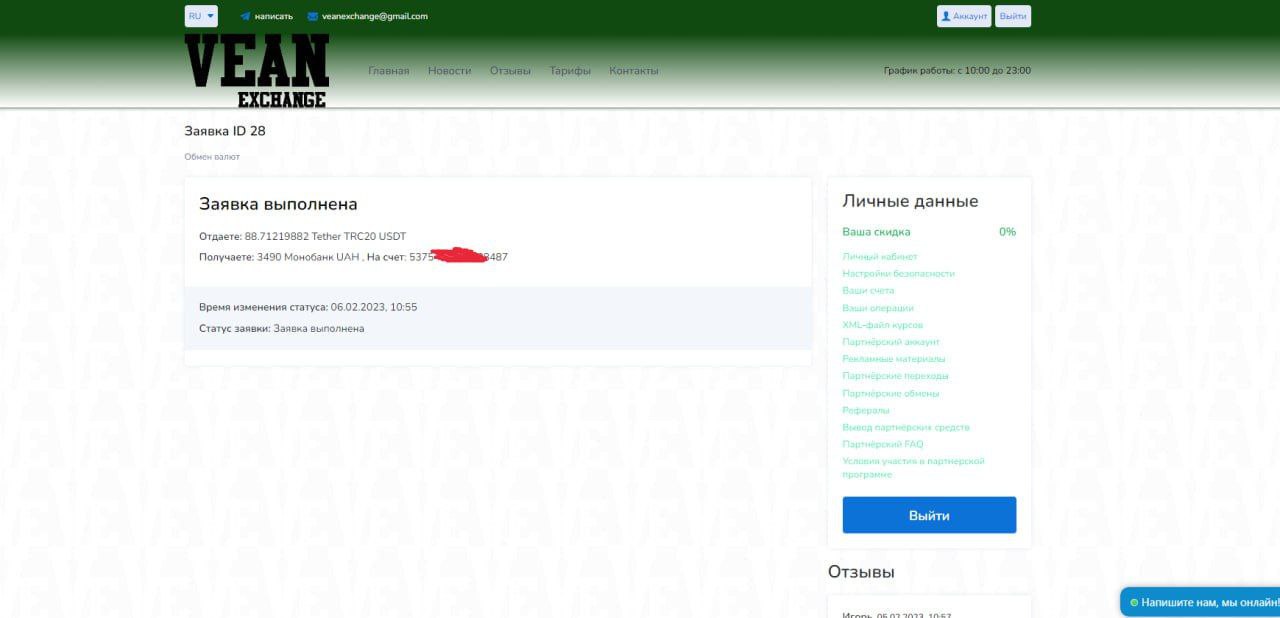Open the Партнёрский FAQ link
Viewport: 1280px width, 618px height.
pyautogui.click(x=883, y=444)
